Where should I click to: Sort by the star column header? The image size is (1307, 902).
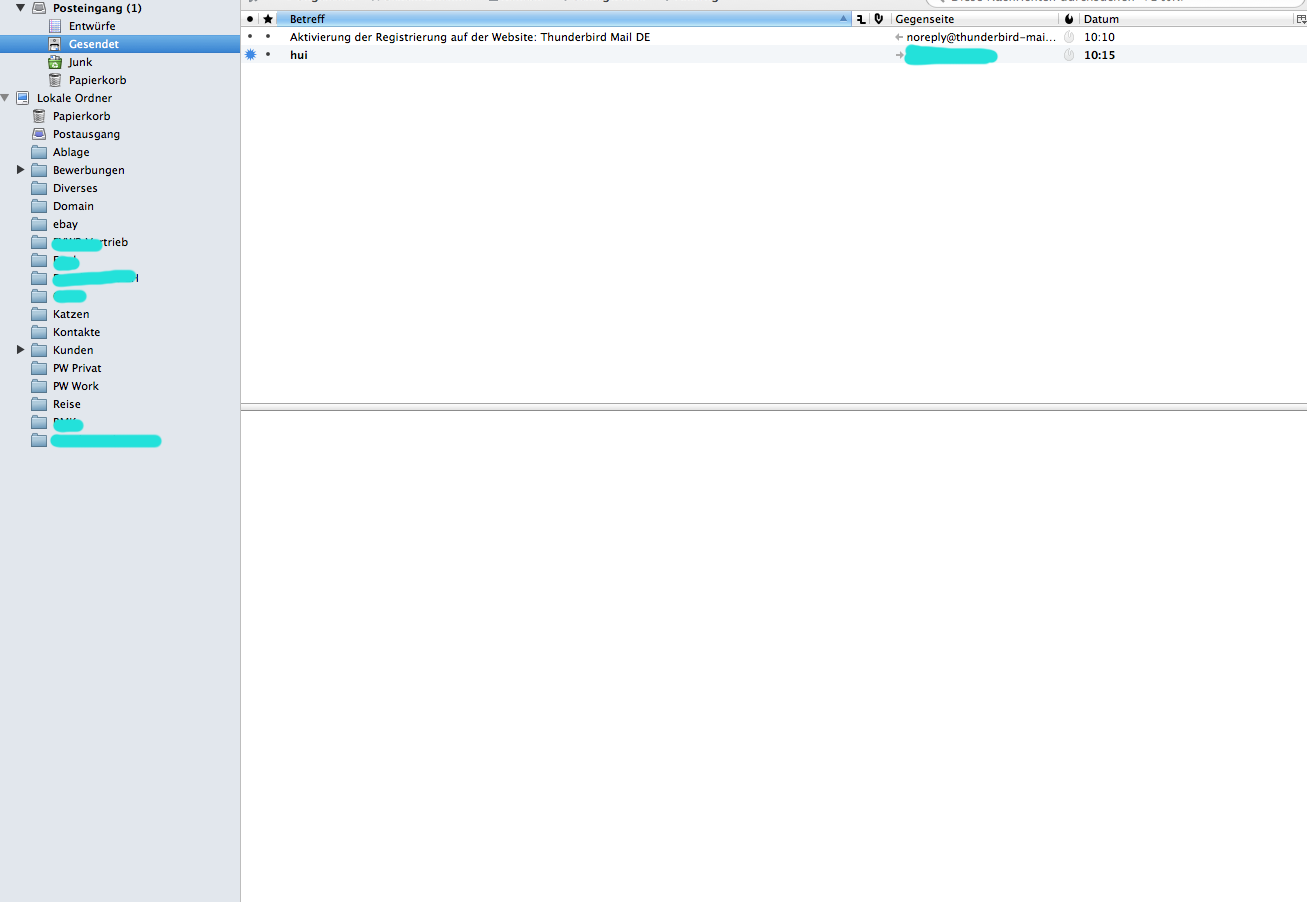click(268, 19)
